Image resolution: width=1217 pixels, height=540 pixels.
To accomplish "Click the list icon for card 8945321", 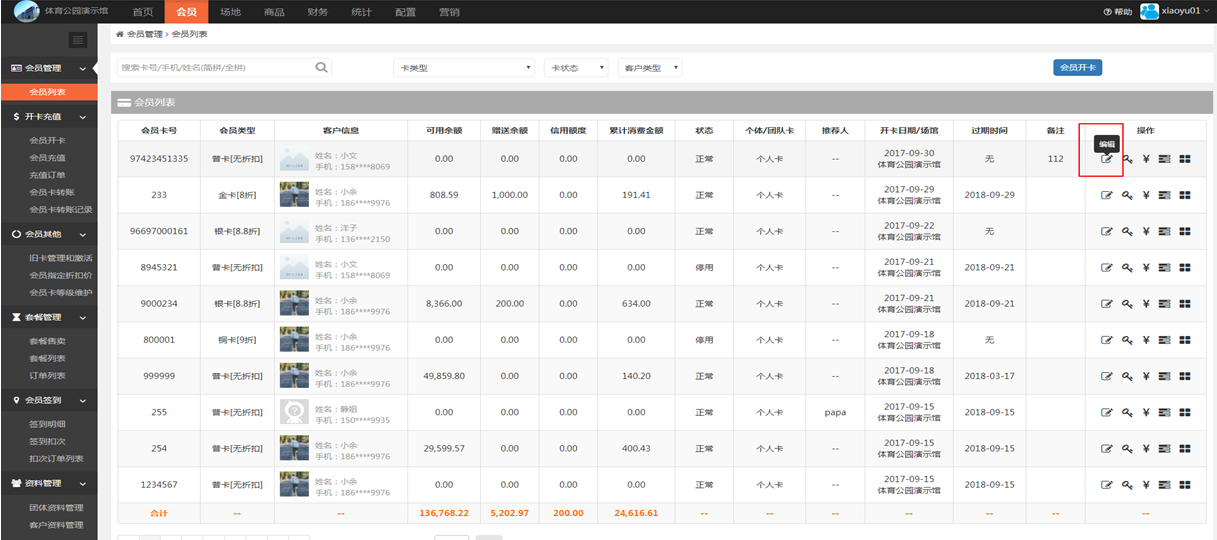I will coord(1165,267).
